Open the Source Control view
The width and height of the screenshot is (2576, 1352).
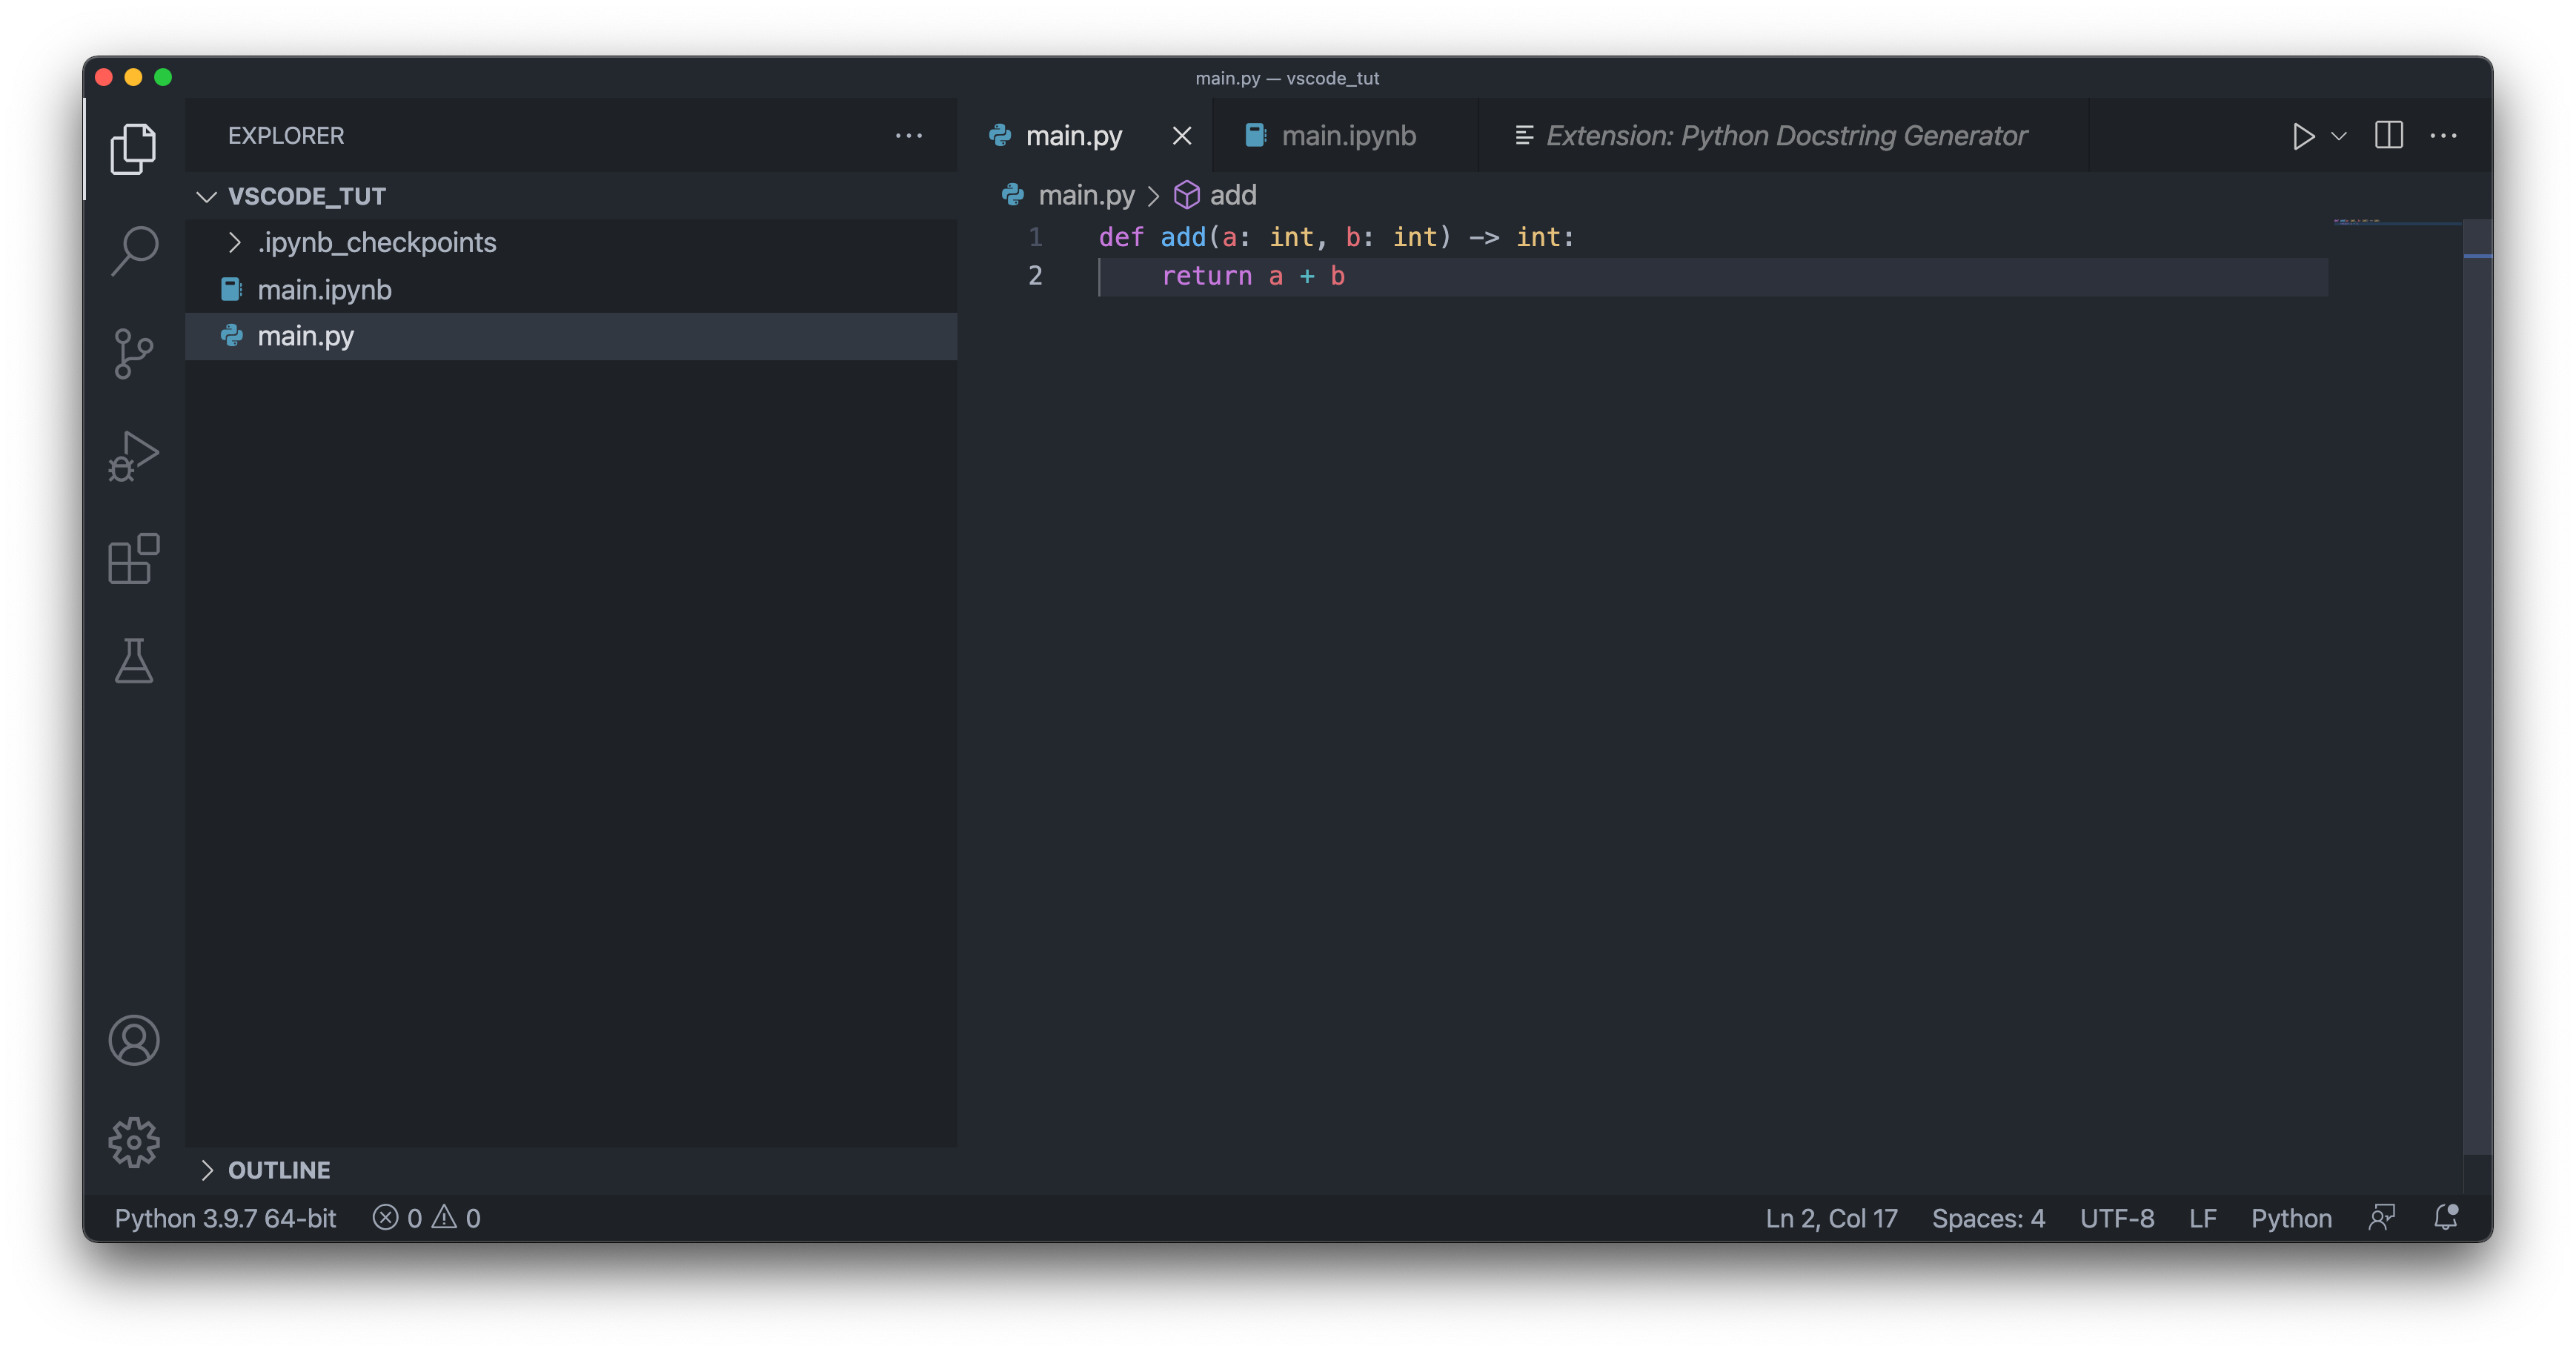click(134, 354)
